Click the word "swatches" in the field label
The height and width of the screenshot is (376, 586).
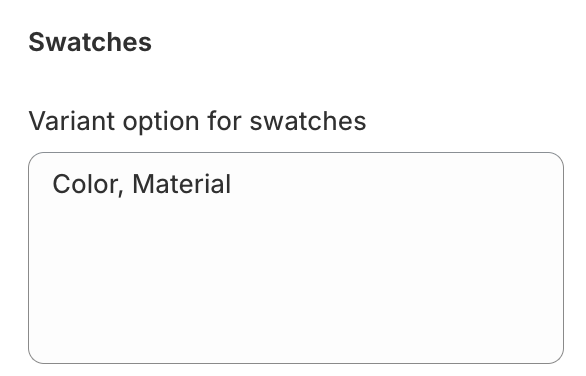(308, 121)
